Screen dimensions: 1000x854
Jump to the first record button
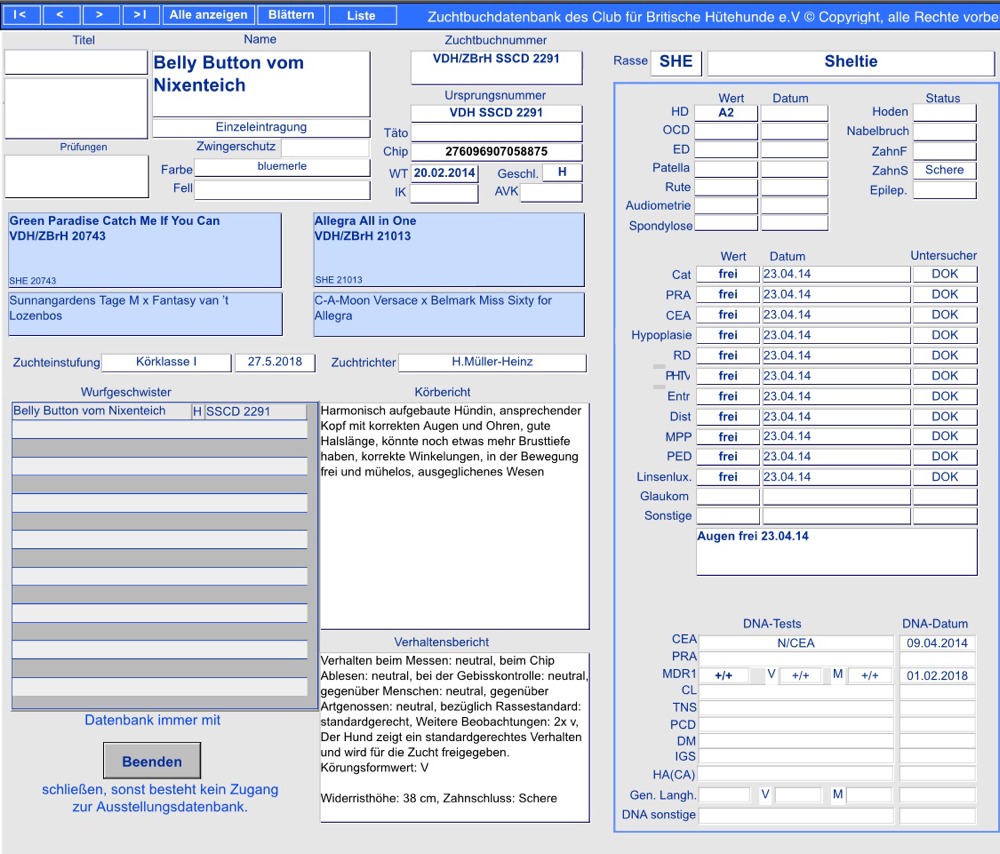coord(21,15)
